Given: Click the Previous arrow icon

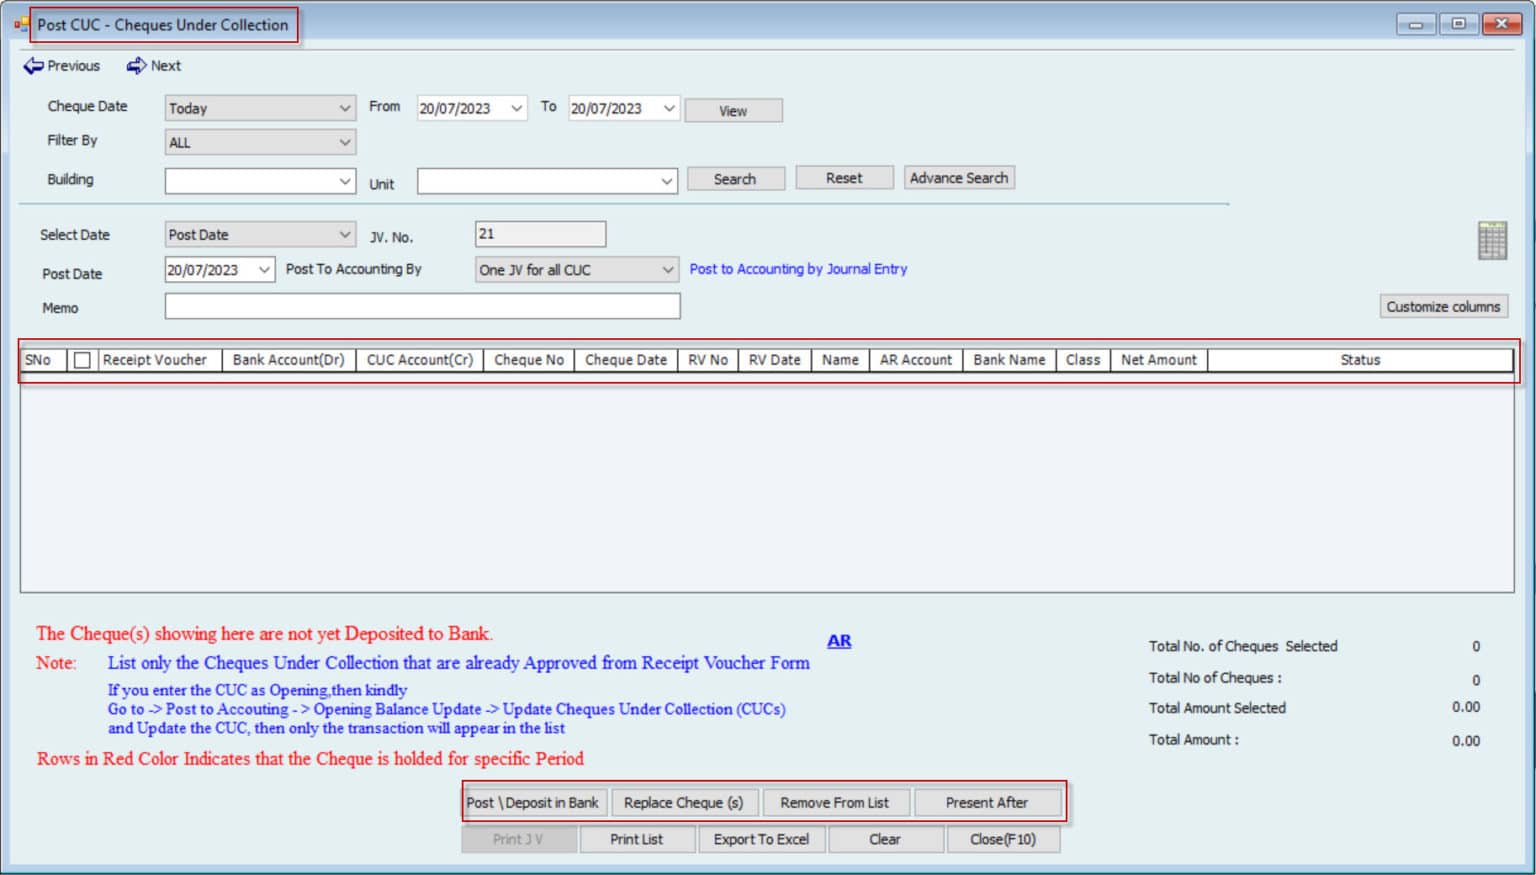Looking at the screenshot, I should 33,66.
